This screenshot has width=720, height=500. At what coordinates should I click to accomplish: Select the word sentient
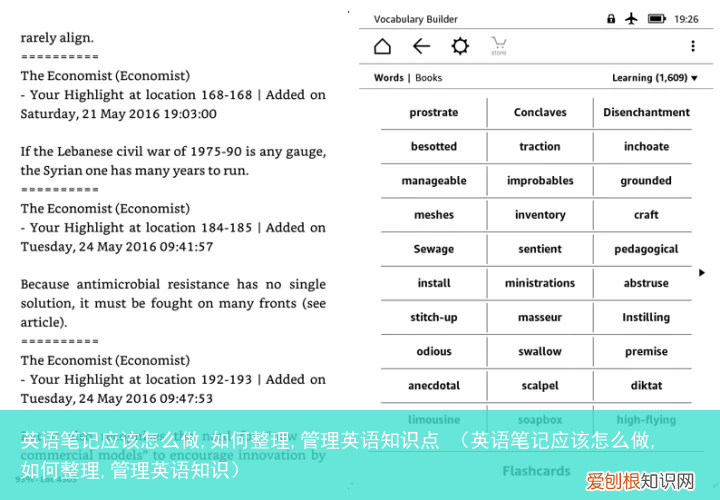point(540,249)
